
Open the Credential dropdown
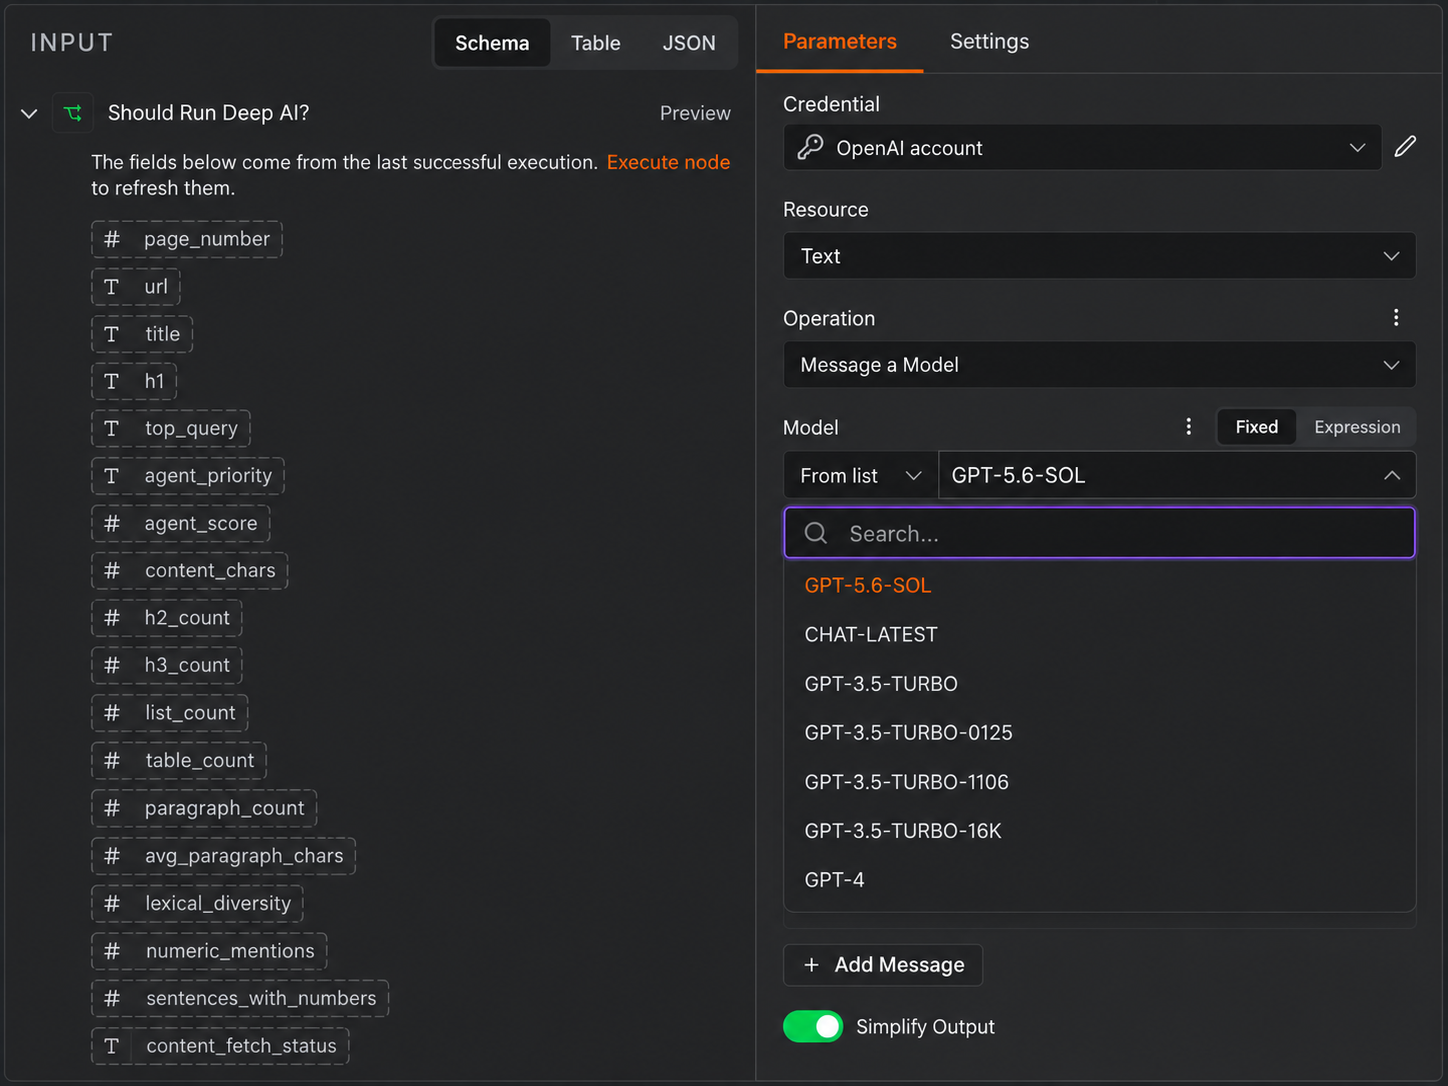coord(1082,148)
